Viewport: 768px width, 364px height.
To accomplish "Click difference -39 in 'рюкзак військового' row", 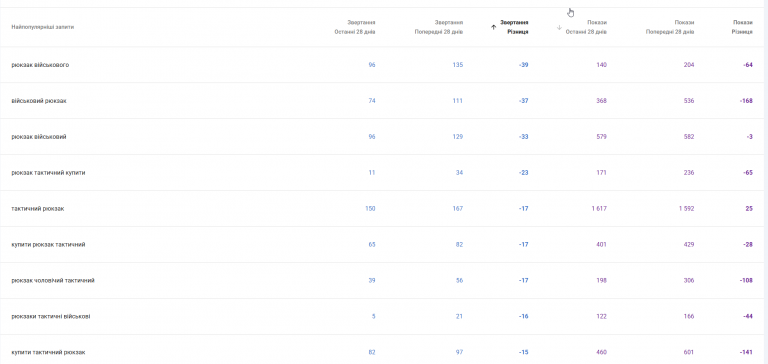I will coord(524,65).
